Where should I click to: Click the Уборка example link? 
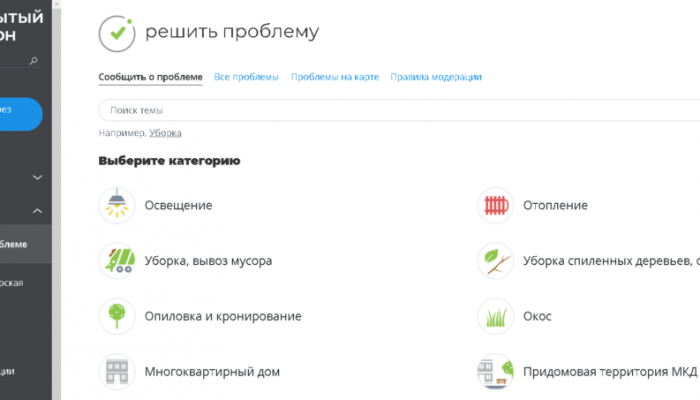point(165,133)
